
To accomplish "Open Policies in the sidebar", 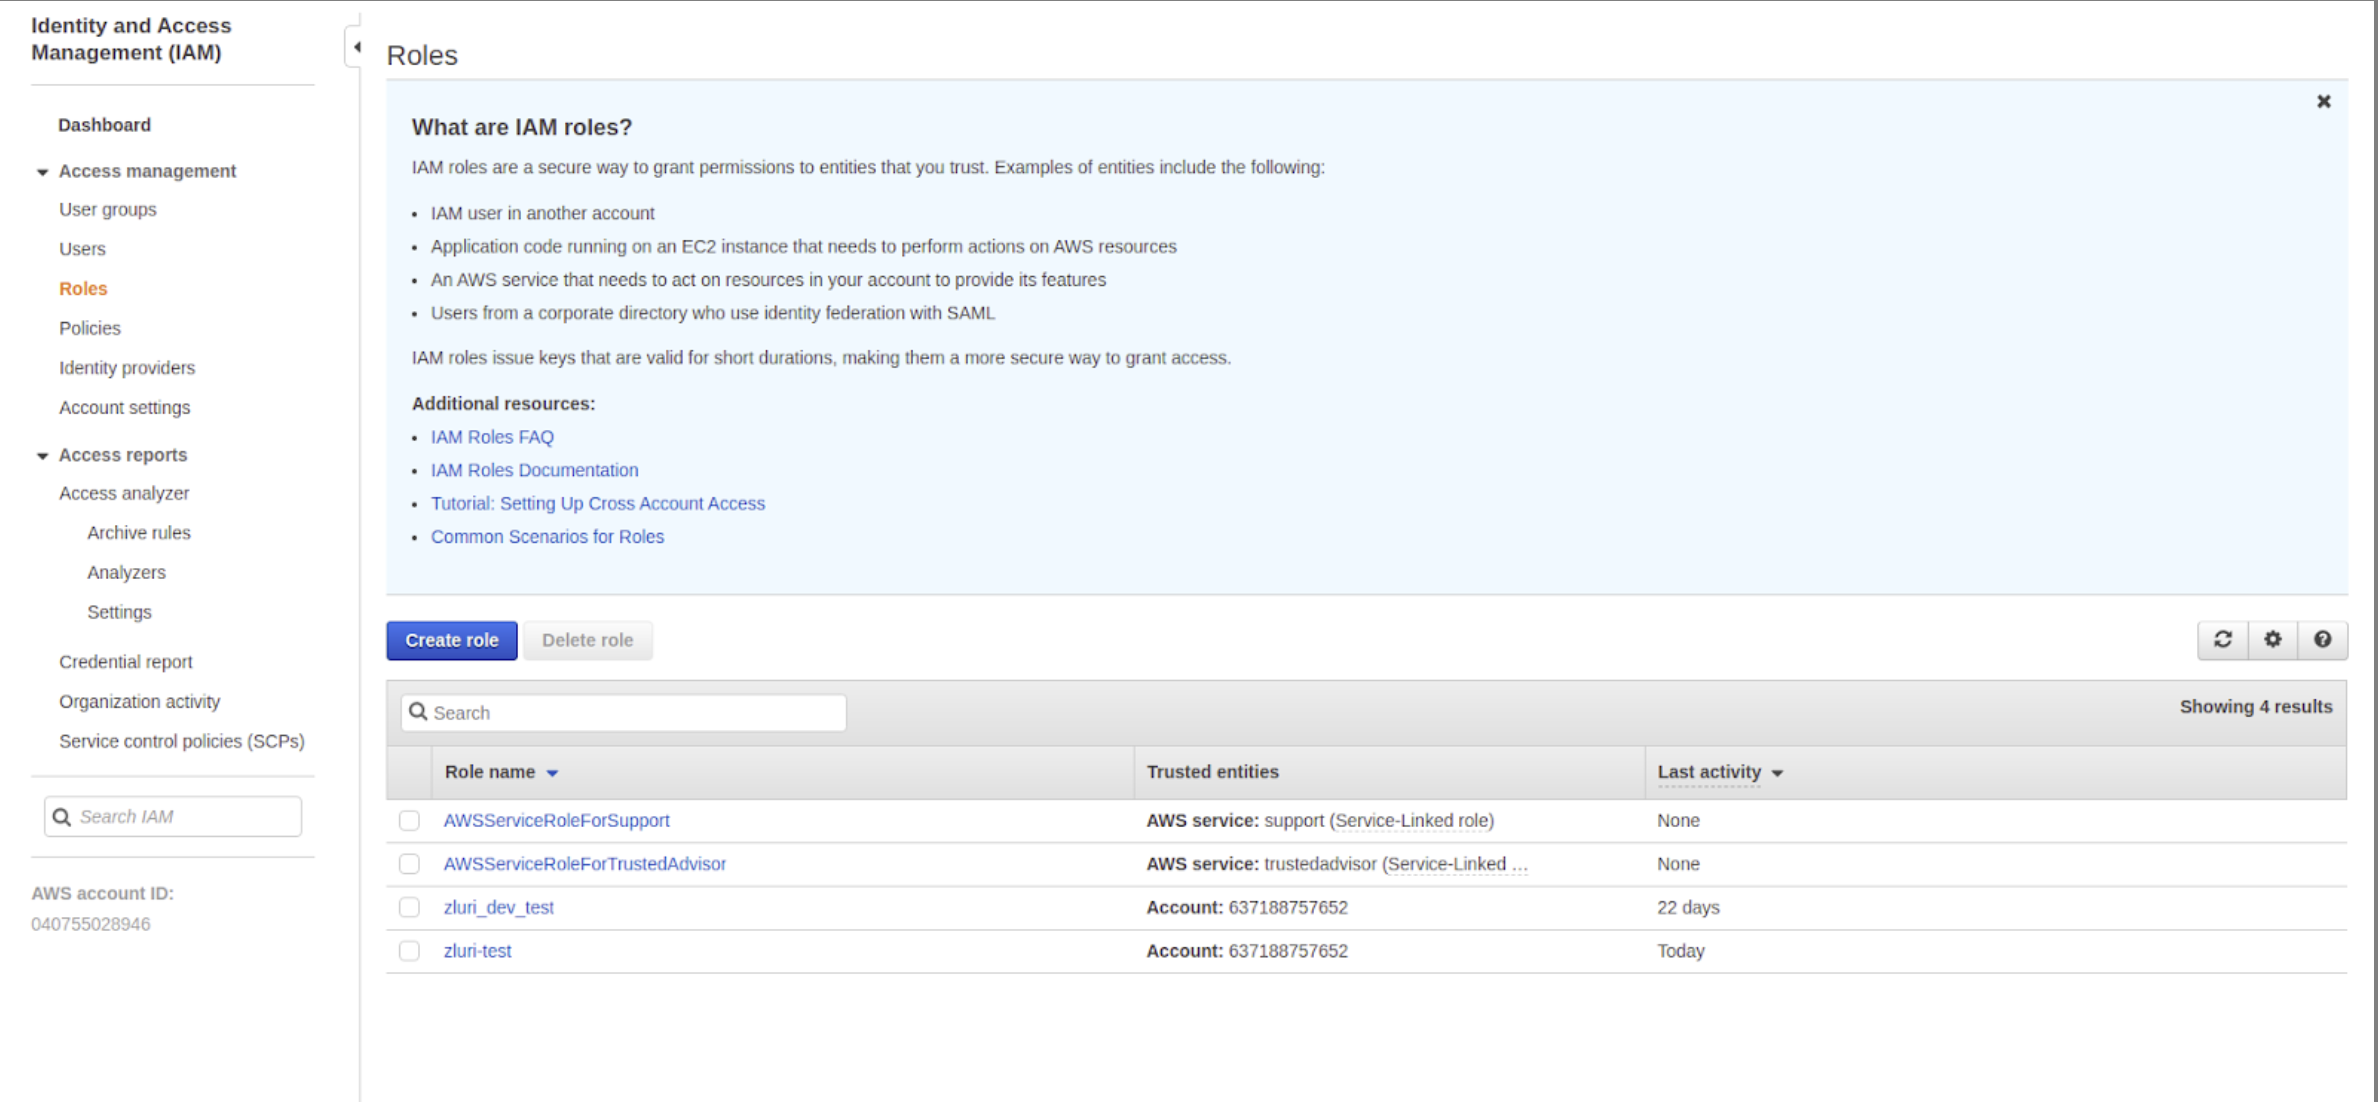I will pos(89,328).
